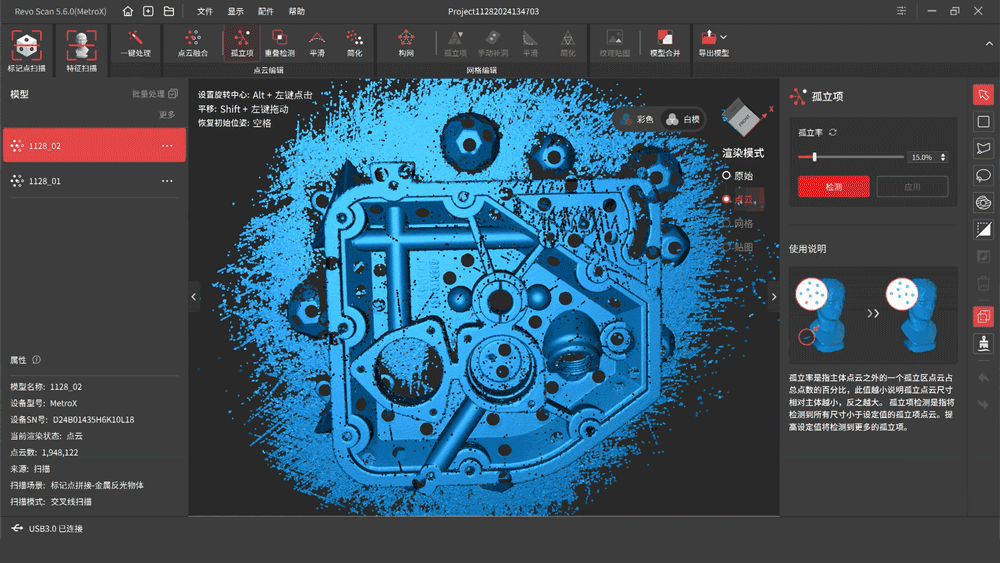Select the 构网 meshing tool
The height and width of the screenshot is (563, 1000).
coord(405,44)
